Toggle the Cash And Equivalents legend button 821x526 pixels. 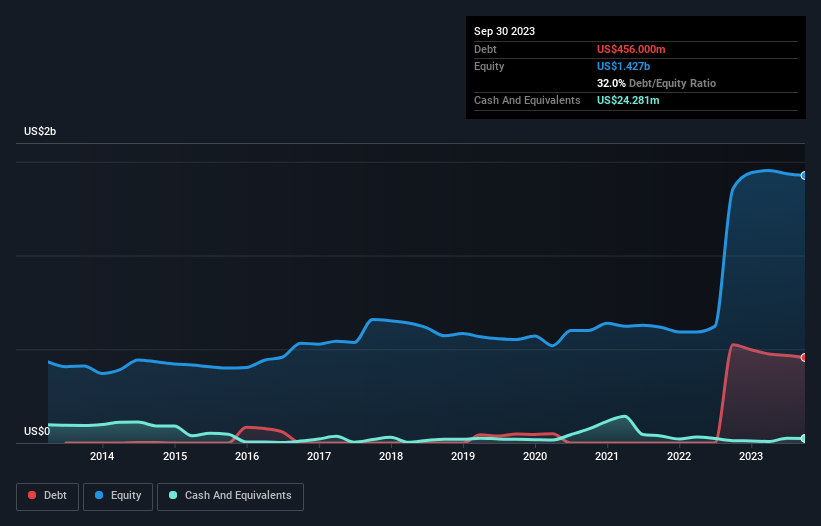230,496
